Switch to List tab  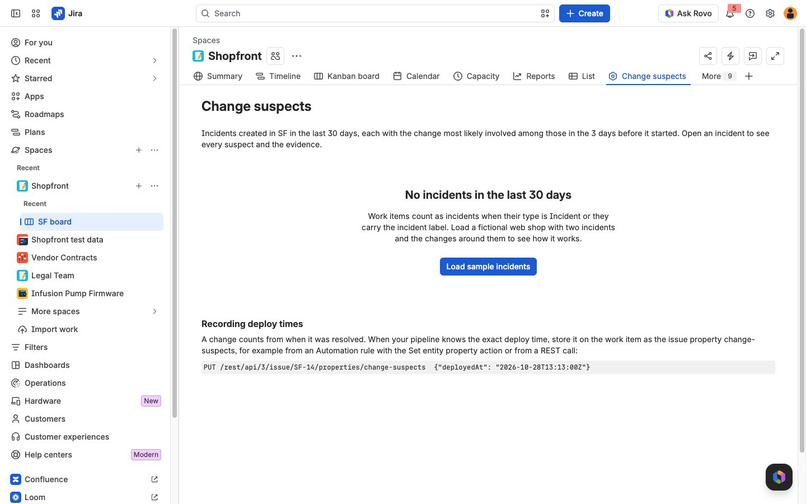click(582, 76)
